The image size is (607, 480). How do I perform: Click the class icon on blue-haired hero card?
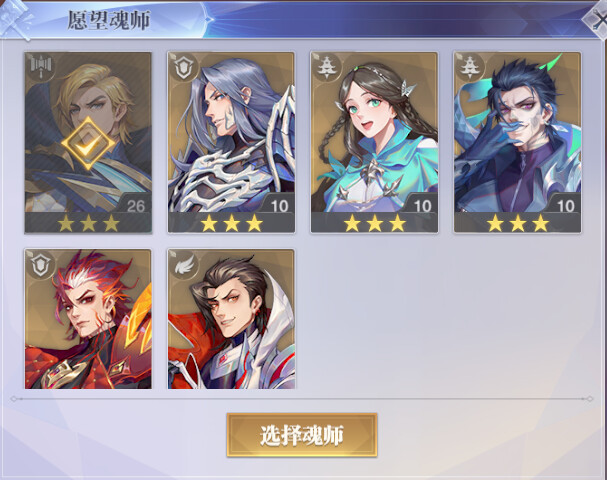click(470, 68)
